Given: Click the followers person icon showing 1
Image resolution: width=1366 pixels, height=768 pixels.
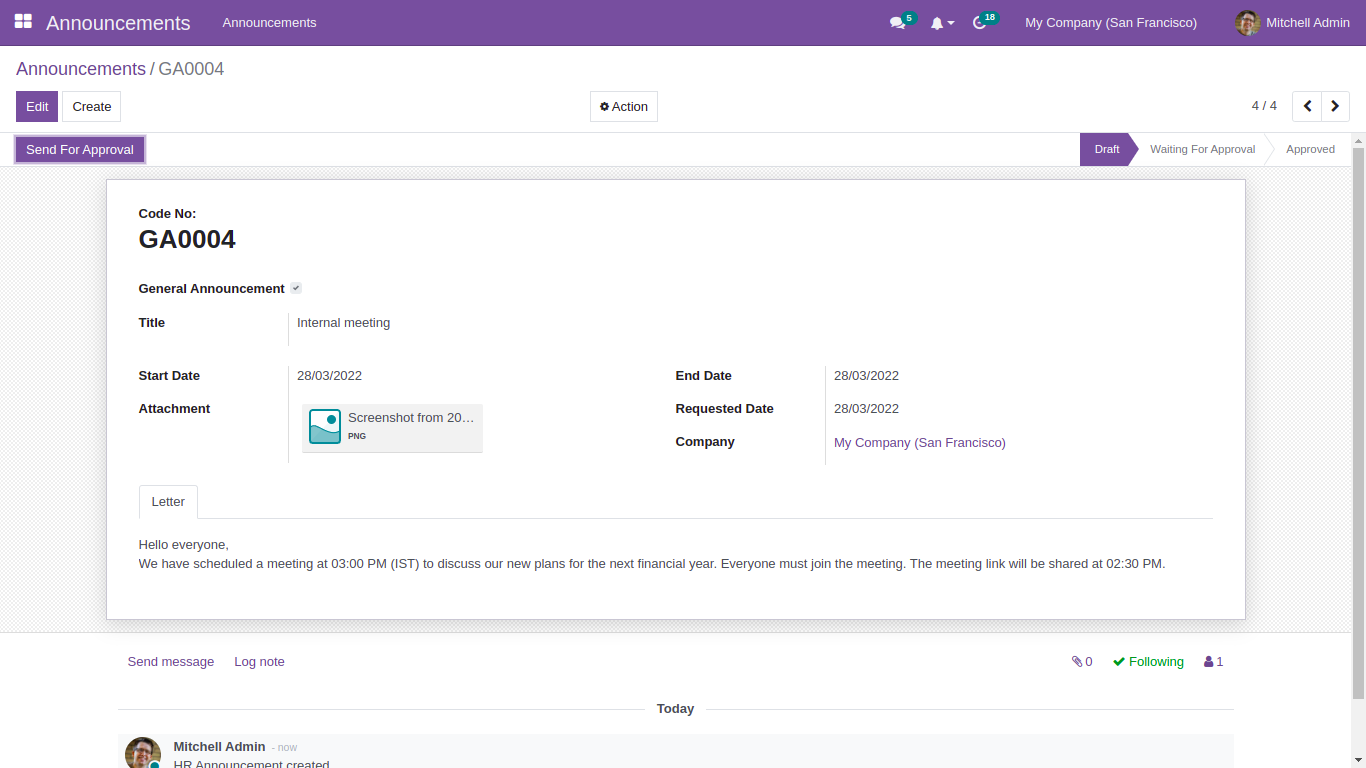Looking at the screenshot, I should [1209, 661].
